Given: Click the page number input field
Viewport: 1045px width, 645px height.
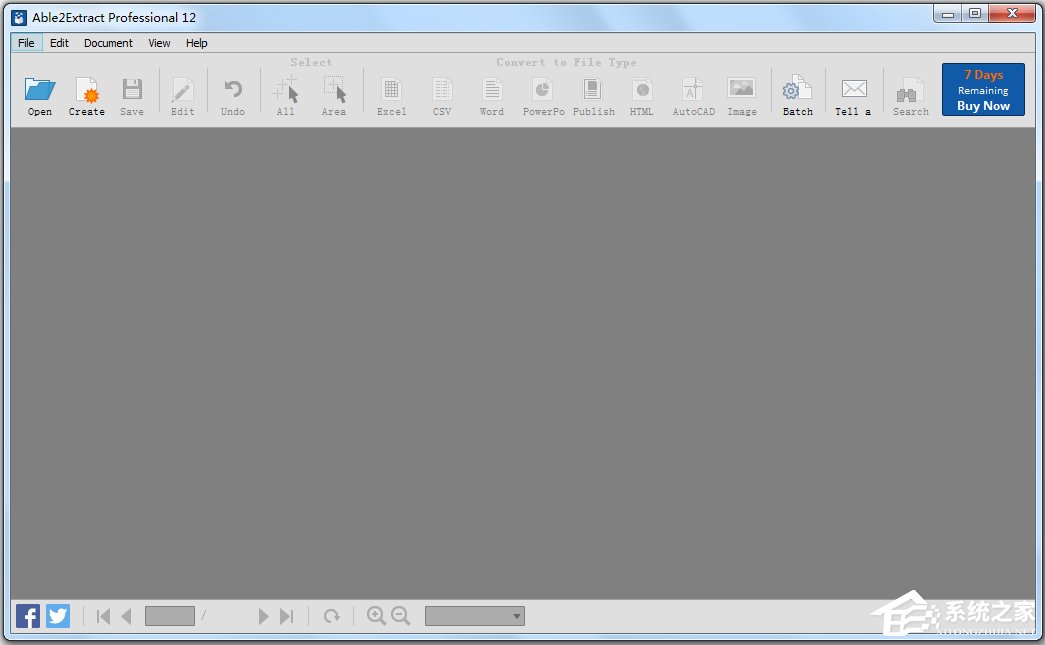Looking at the screenshot, I should click(170, 616).
